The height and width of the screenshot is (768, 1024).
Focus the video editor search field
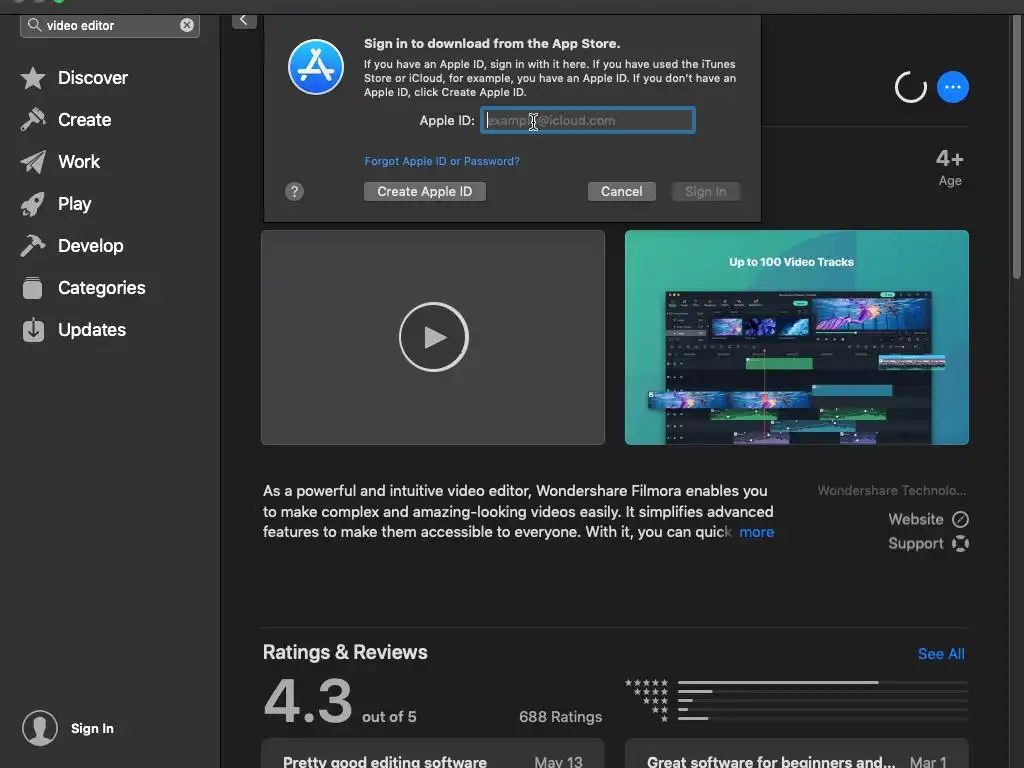(110, 25)
